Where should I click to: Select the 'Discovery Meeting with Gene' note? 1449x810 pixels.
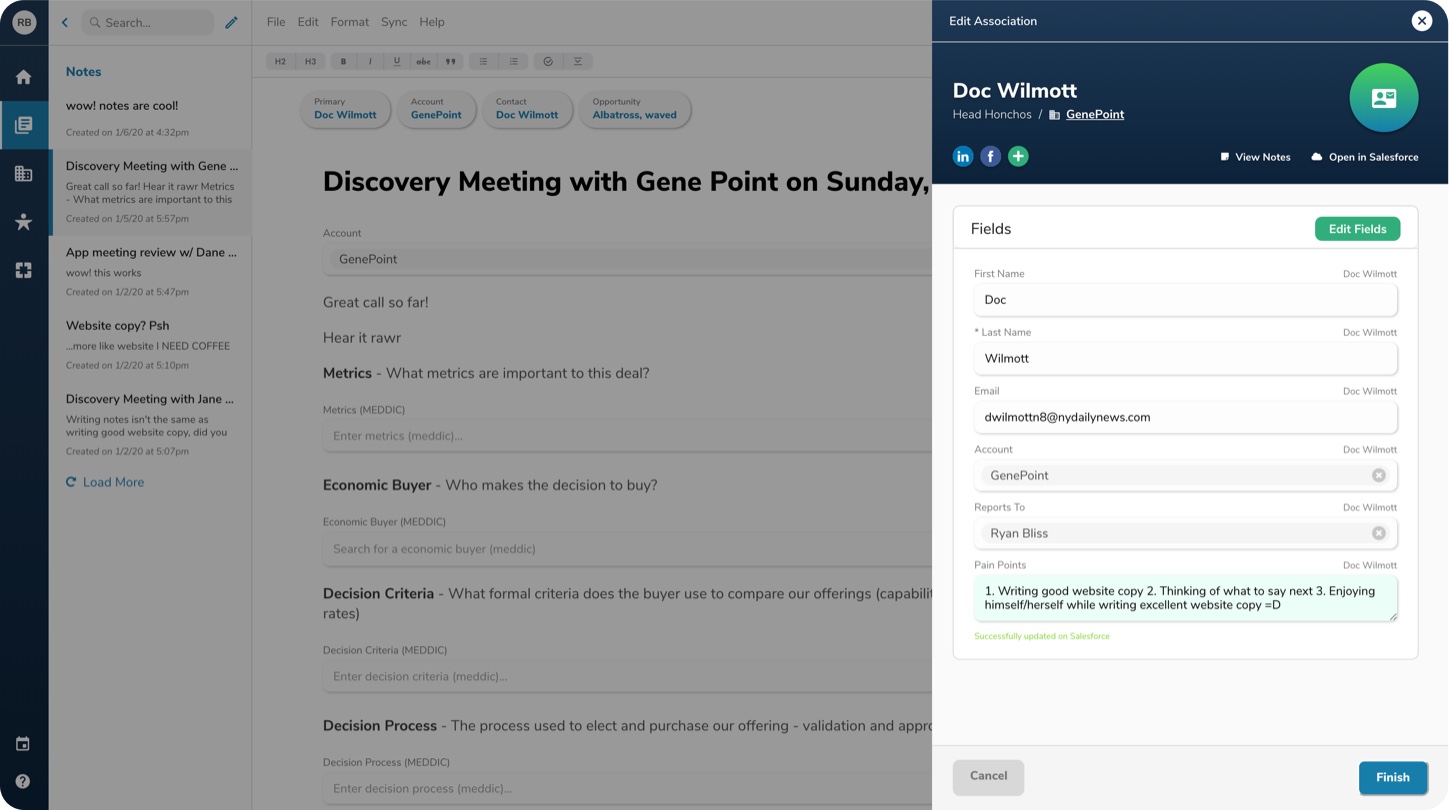[150, 192]
